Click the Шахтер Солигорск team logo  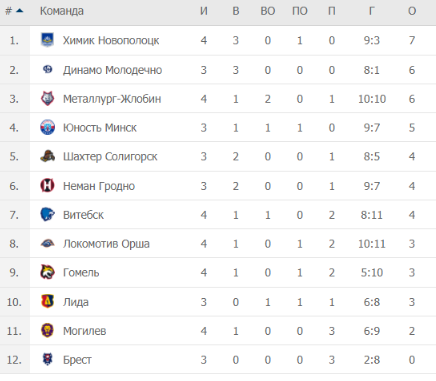pyautogui.click(x=48, y=156)
